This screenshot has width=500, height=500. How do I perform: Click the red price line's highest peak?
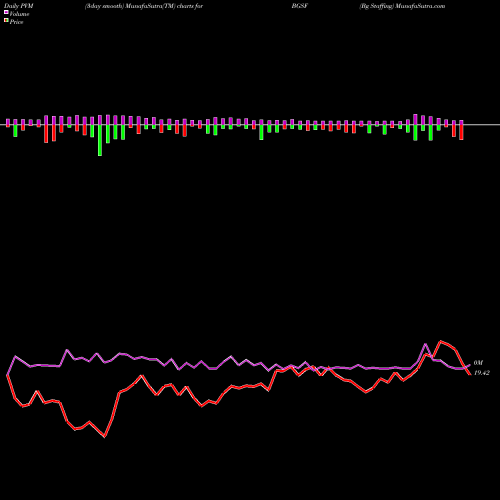pos(441,341)
